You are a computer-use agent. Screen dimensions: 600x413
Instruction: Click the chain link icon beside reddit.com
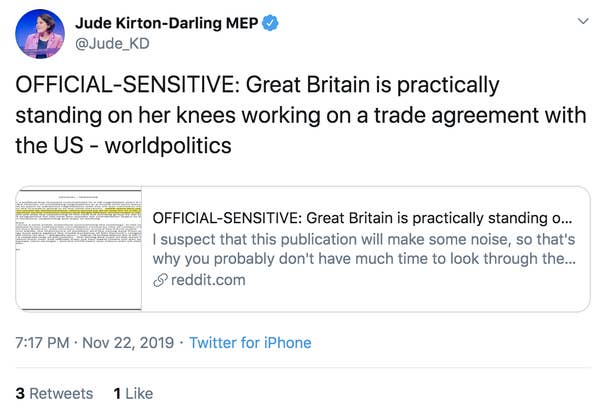tap(159, 280)
